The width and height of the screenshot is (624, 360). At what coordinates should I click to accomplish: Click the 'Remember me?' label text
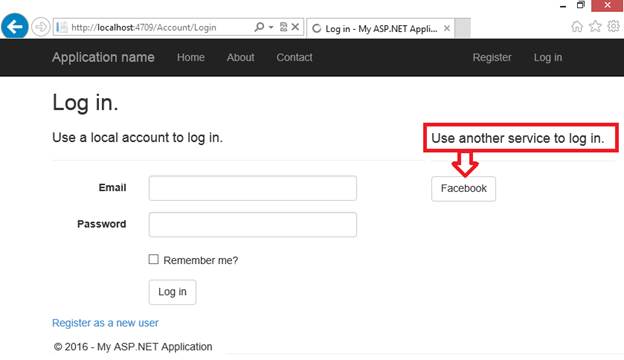[x=201, y=260]
